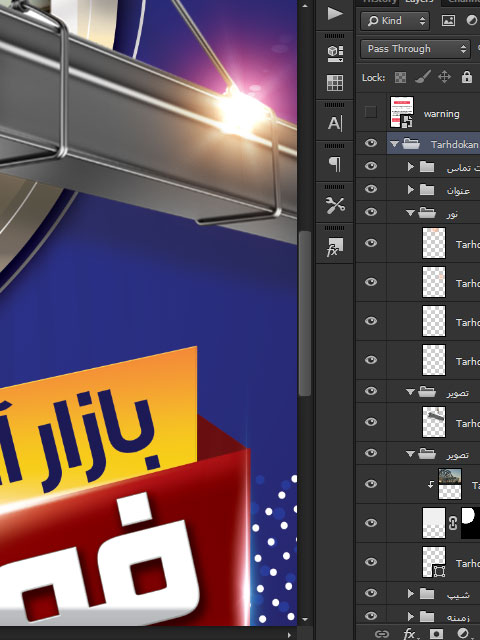The width and height of the screenshot is (480, 640).
Task: Switch to the History tab
Action: (379, 2)
